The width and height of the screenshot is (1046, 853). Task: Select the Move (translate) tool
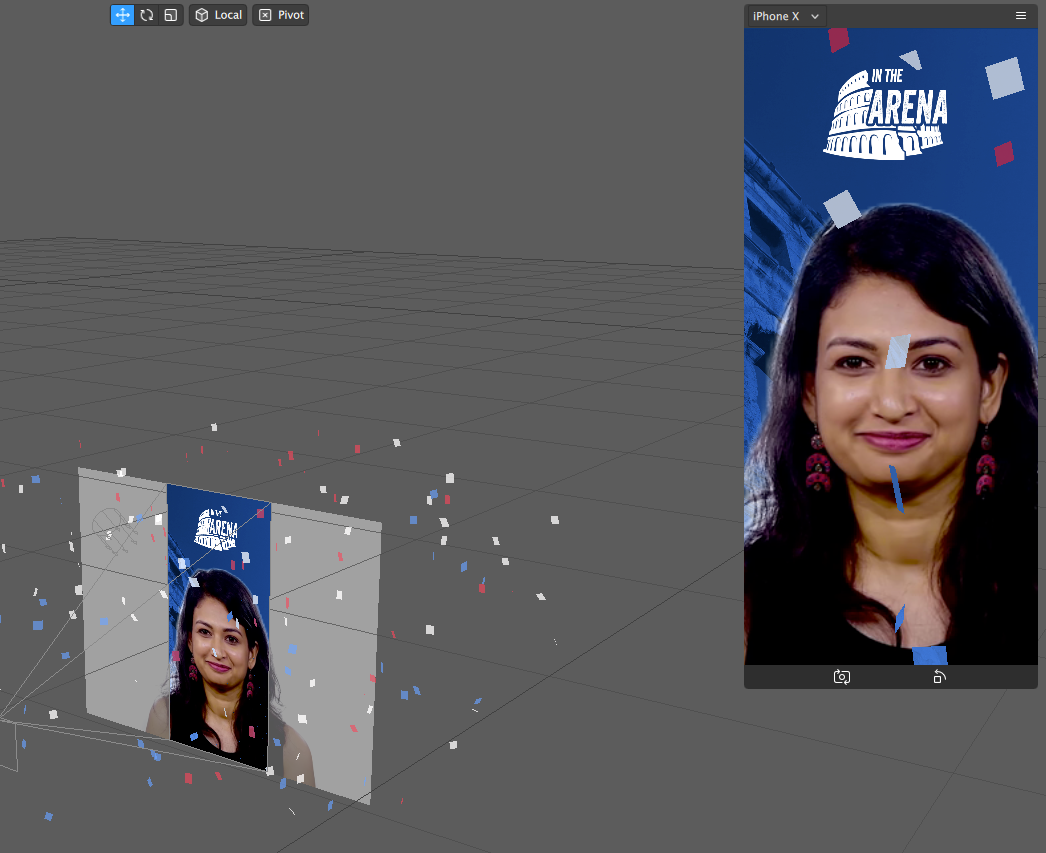[122, 15]
